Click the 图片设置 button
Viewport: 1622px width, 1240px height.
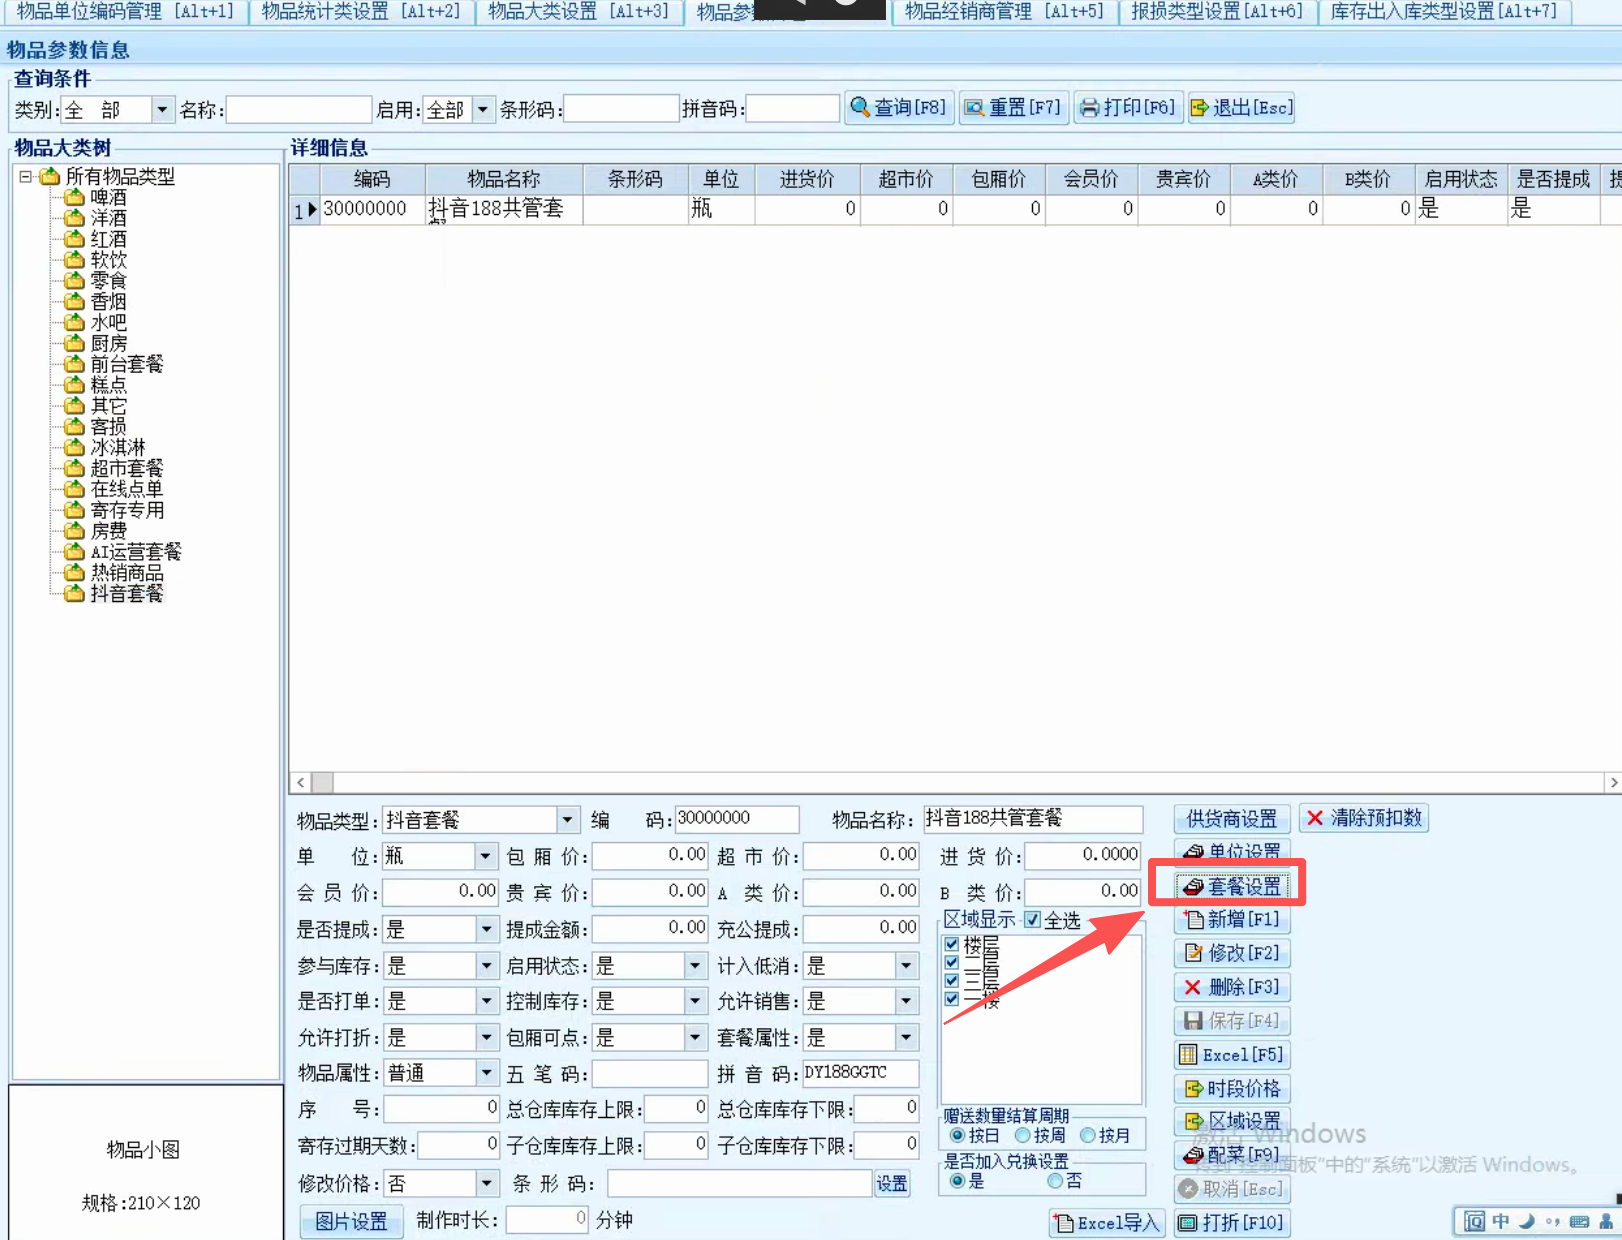click(x=351, y=1221)
